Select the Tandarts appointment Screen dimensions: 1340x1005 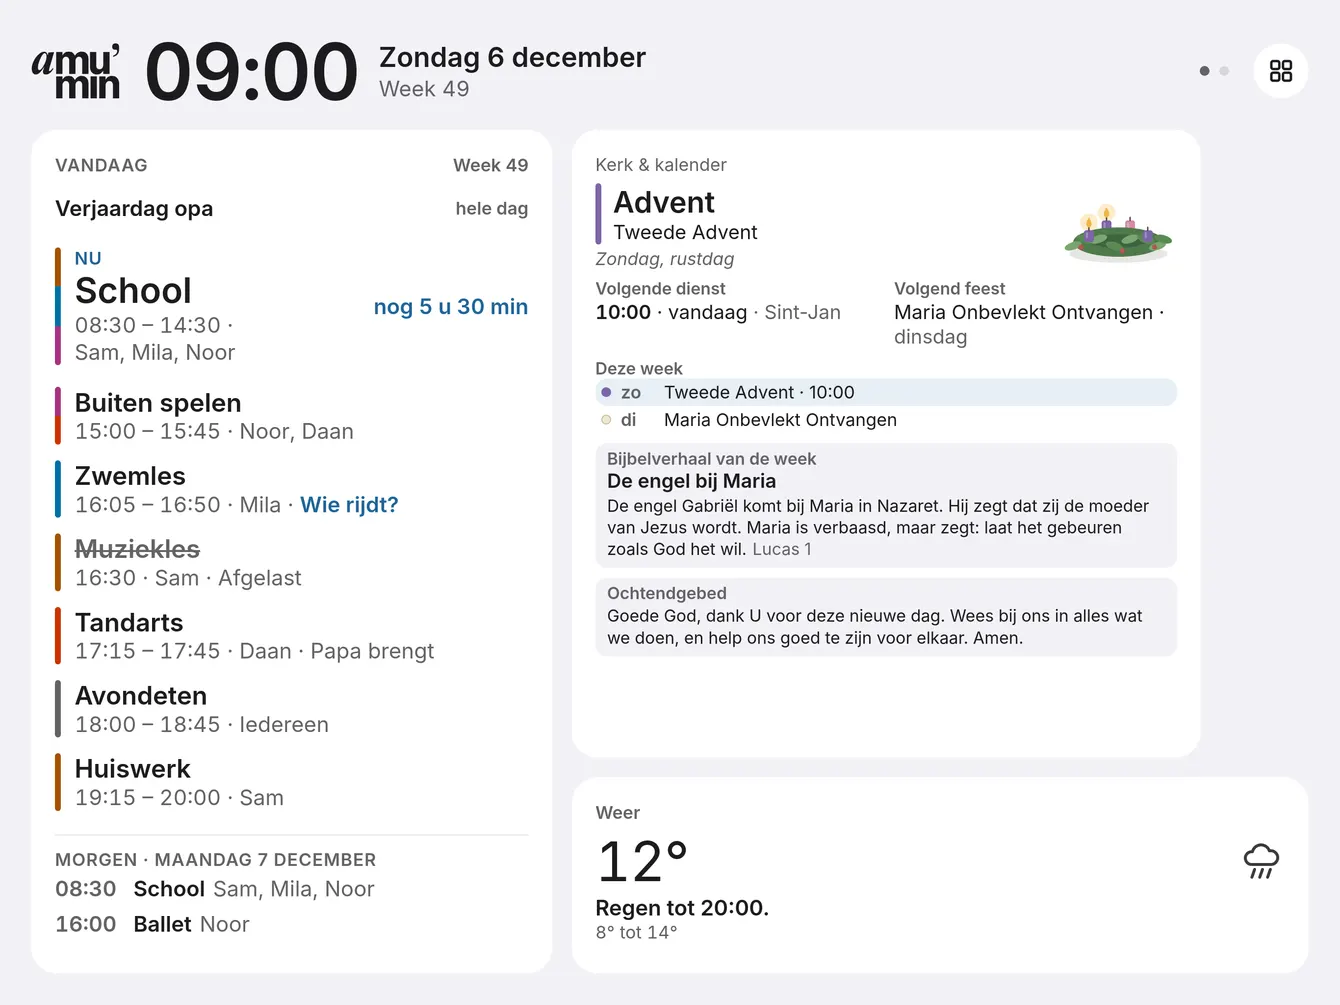(291, 636)
